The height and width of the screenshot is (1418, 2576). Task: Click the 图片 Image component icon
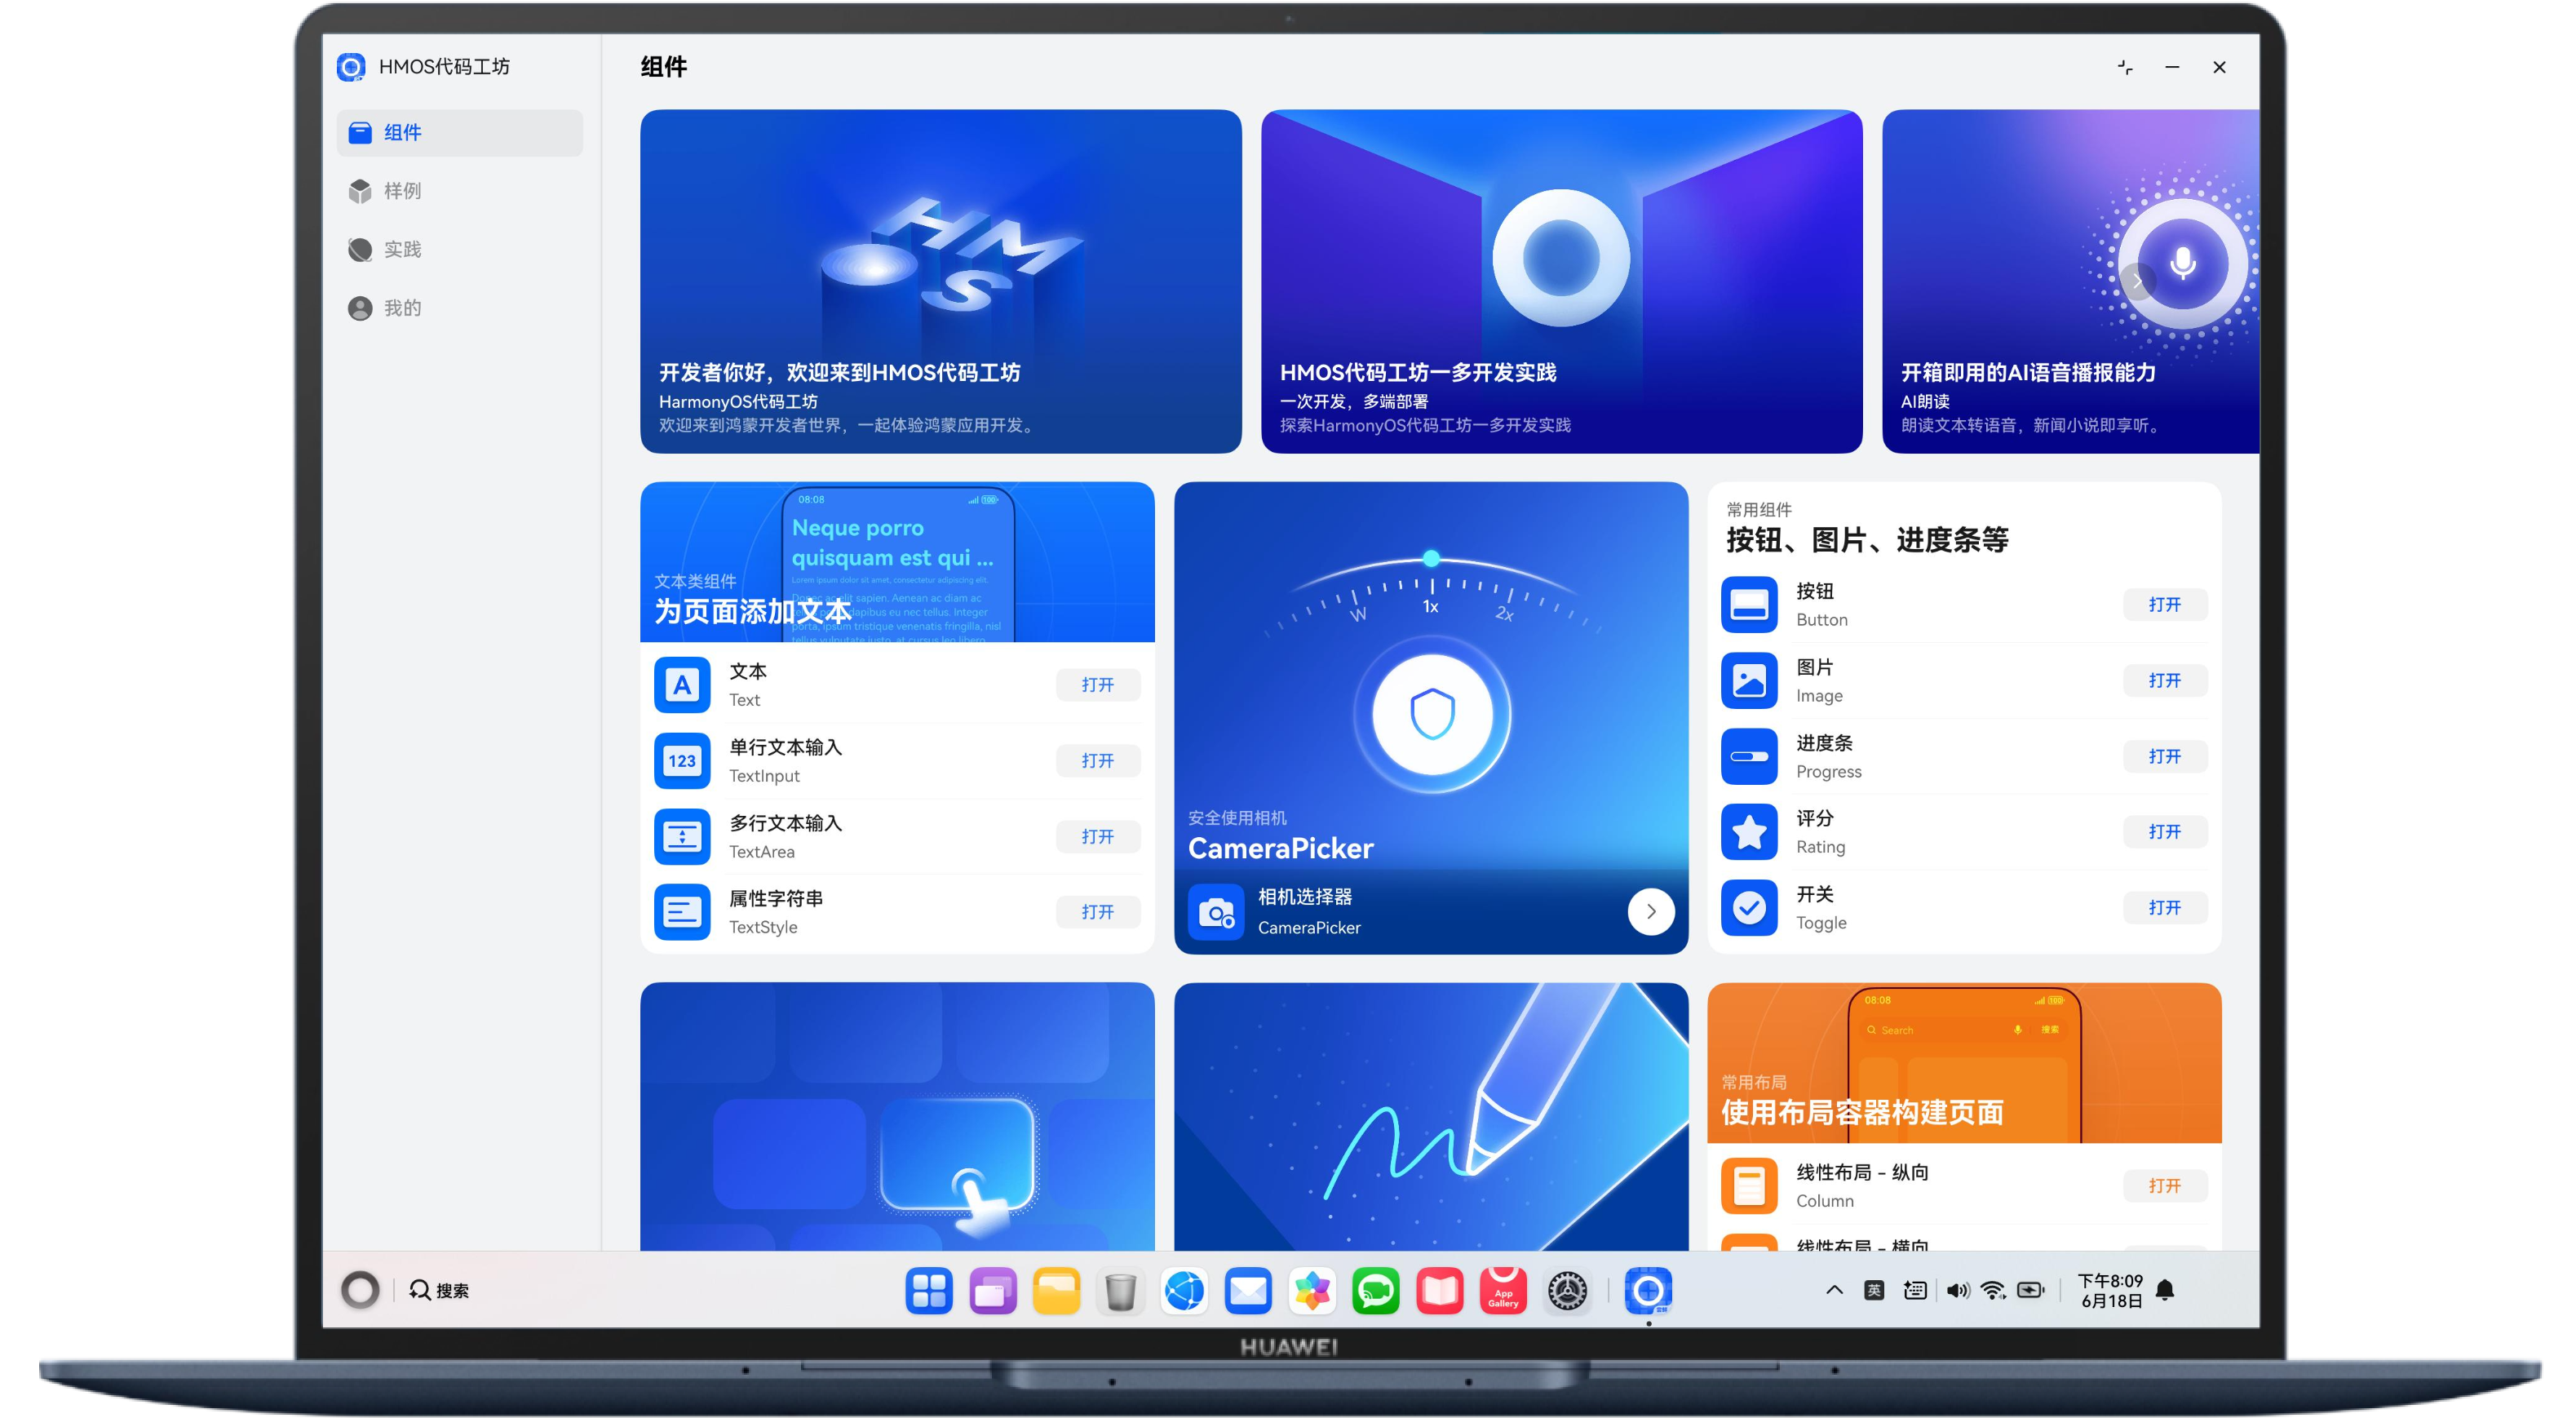(1749, 681)
